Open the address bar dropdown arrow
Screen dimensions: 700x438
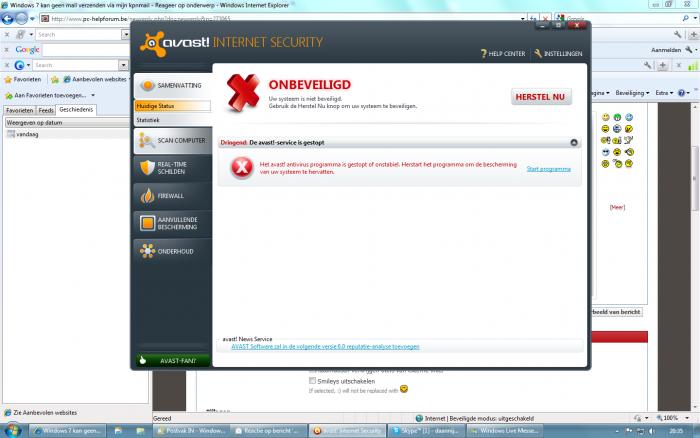click(522, 18)
